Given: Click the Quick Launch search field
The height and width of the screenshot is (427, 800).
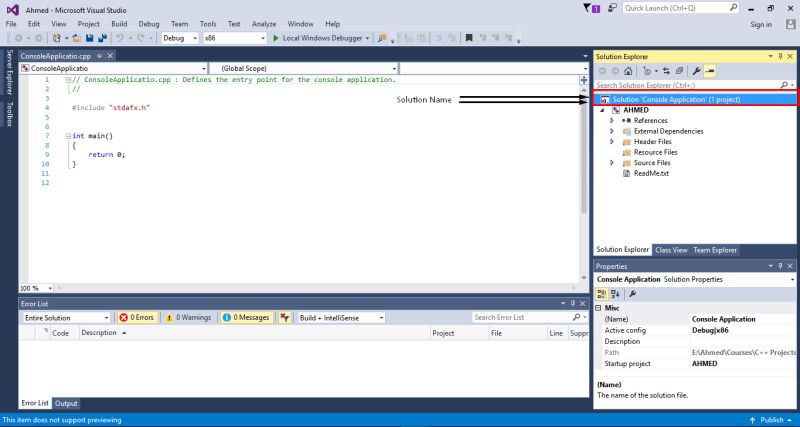Looking at the screenshot, I should point(681,8).
